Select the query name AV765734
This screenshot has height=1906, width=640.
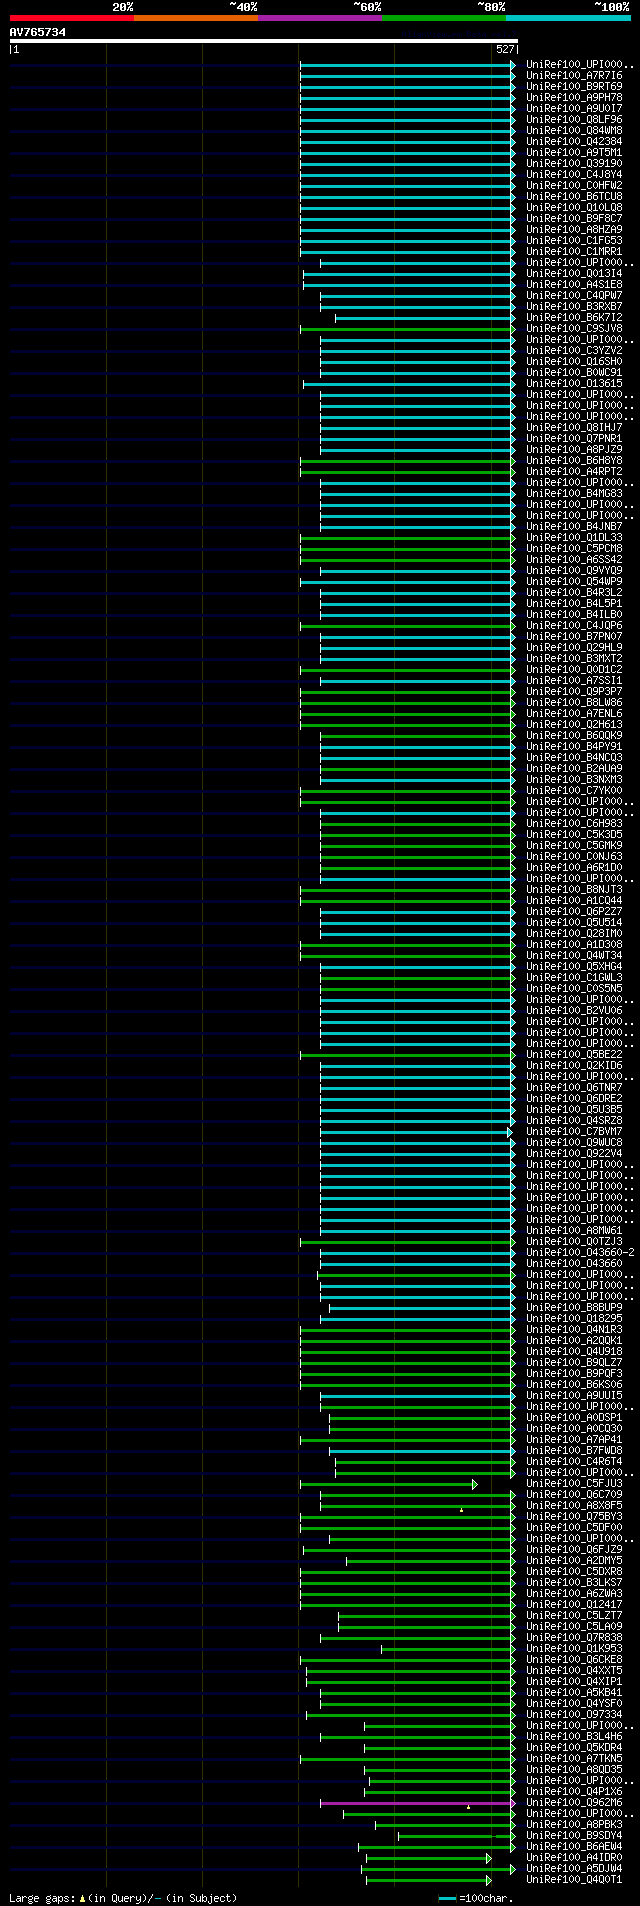[x=38, y=32]
